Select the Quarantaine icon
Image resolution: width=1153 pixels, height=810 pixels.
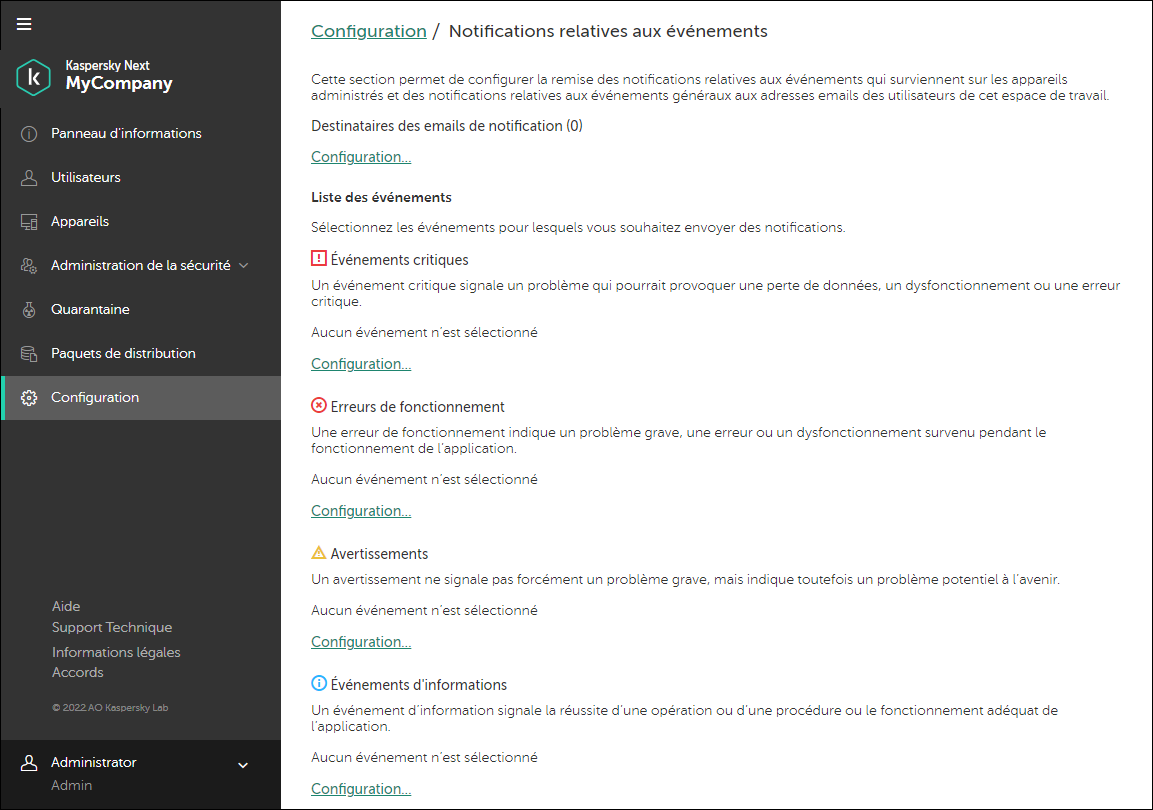pos(29,309)
